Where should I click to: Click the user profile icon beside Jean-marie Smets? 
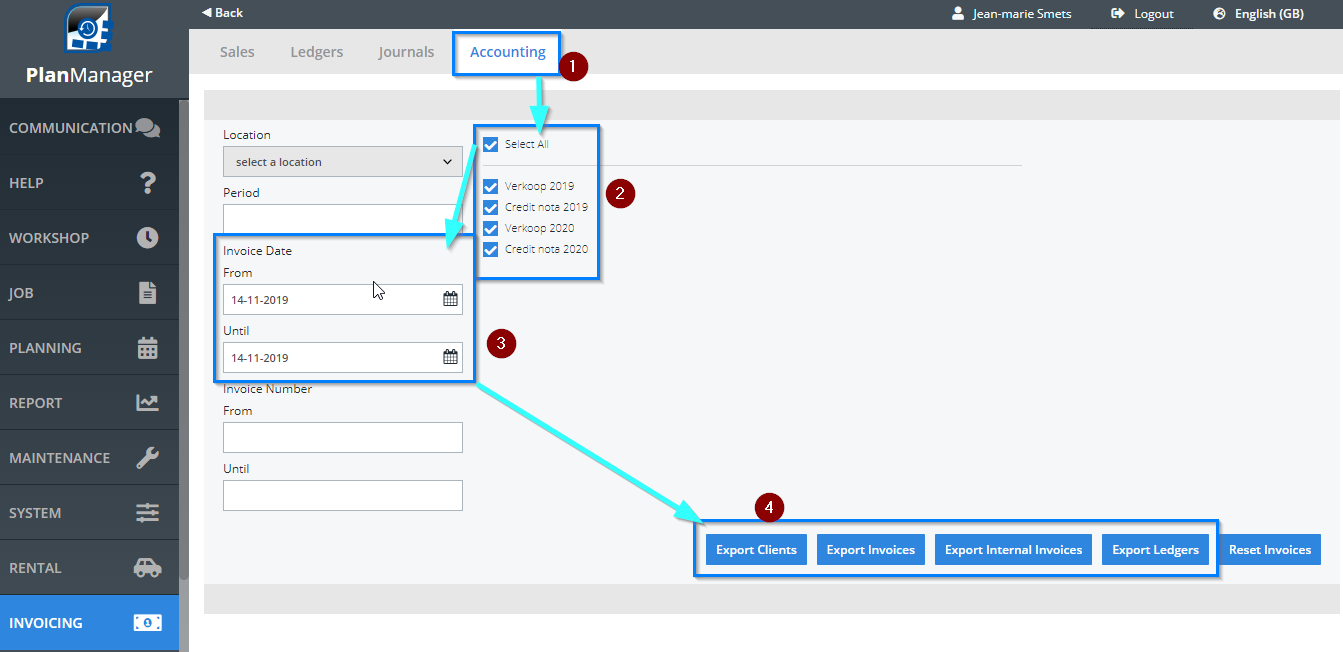click(x=958, y=14)
